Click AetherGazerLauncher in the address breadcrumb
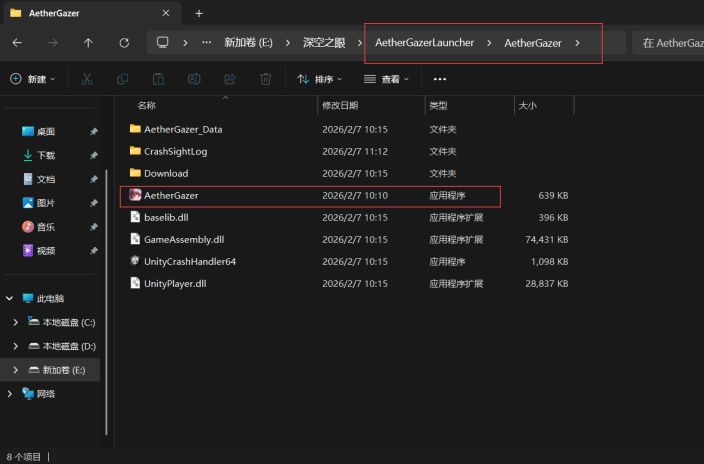The width and height of the screenshot is (704, 464). (x=424, y=43)
